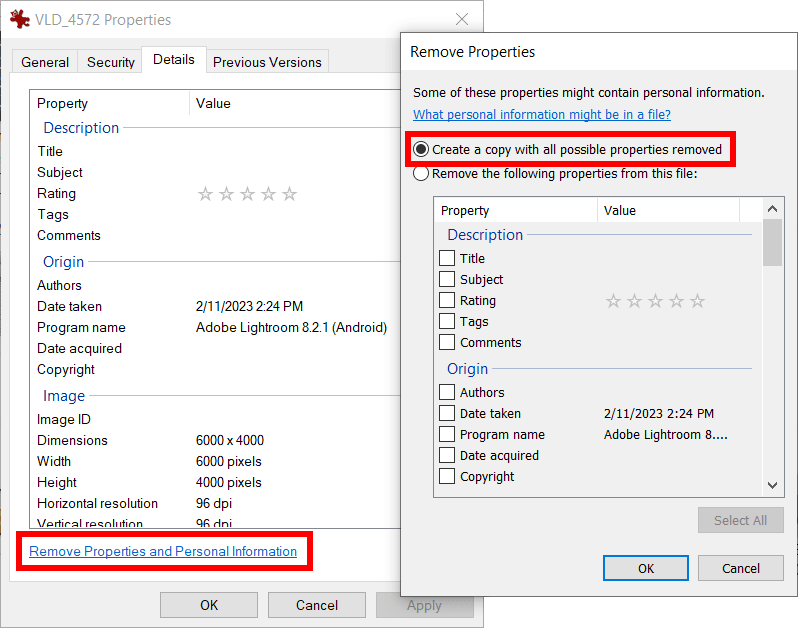Go to Previous Versions tab
Viewport: 798px width, 628px height.
click(267, 62)
